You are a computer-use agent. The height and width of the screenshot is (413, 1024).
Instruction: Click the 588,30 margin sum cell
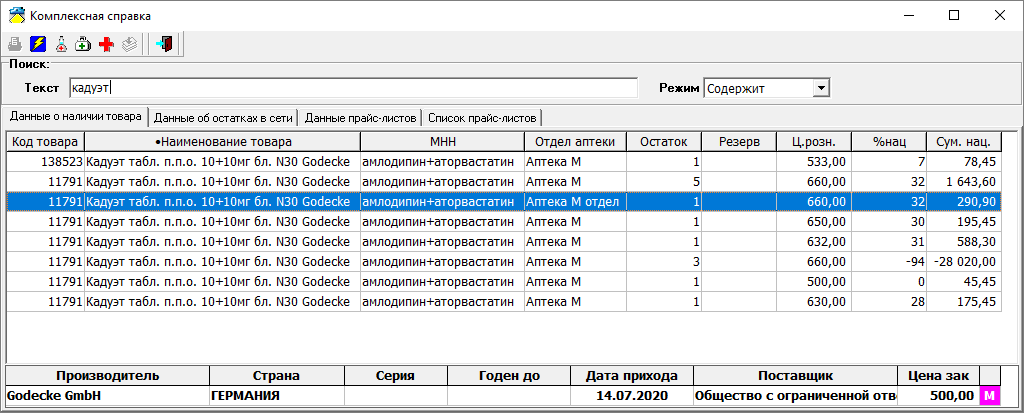964,242
